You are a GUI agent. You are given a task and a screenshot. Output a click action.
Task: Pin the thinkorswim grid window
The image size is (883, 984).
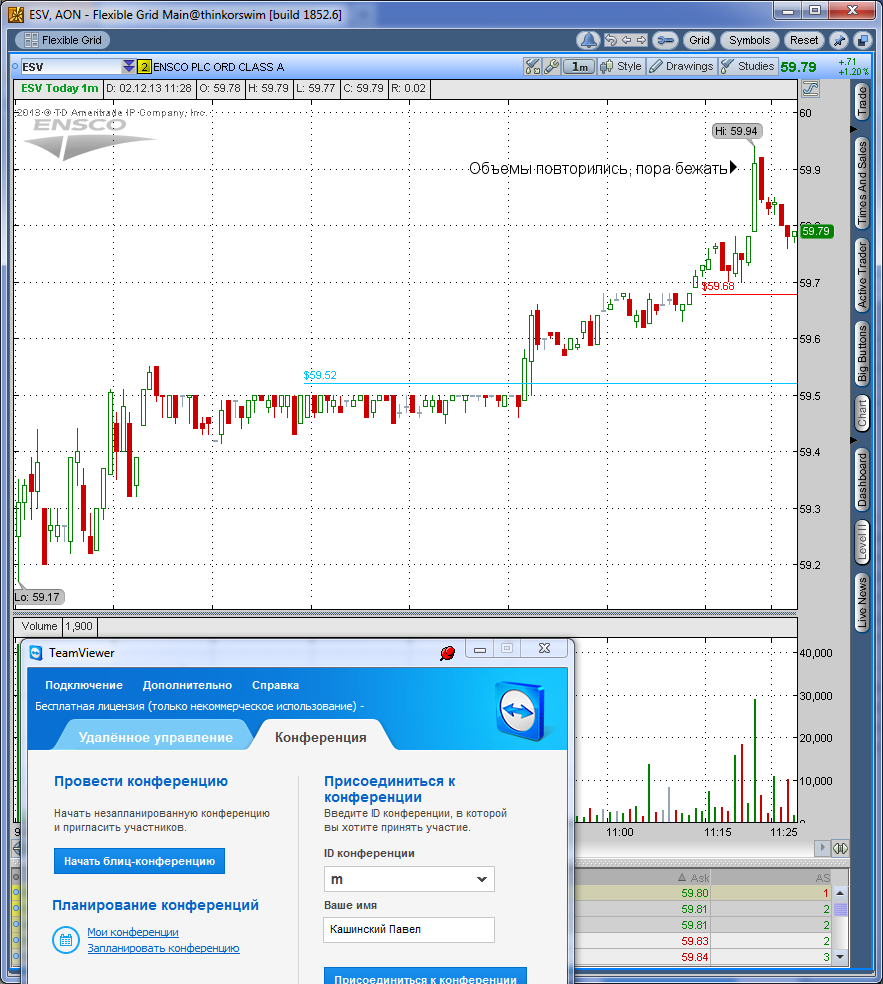(x=839, y=40)
